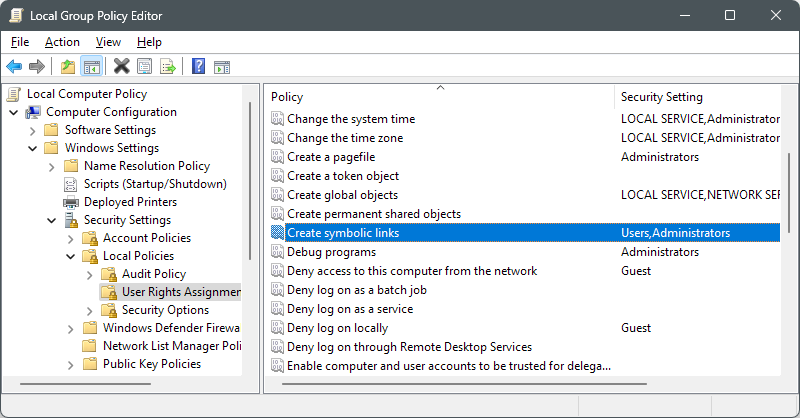Open the Help menu
The width and height of the screenshot is (800, 418).
[149, 42]
